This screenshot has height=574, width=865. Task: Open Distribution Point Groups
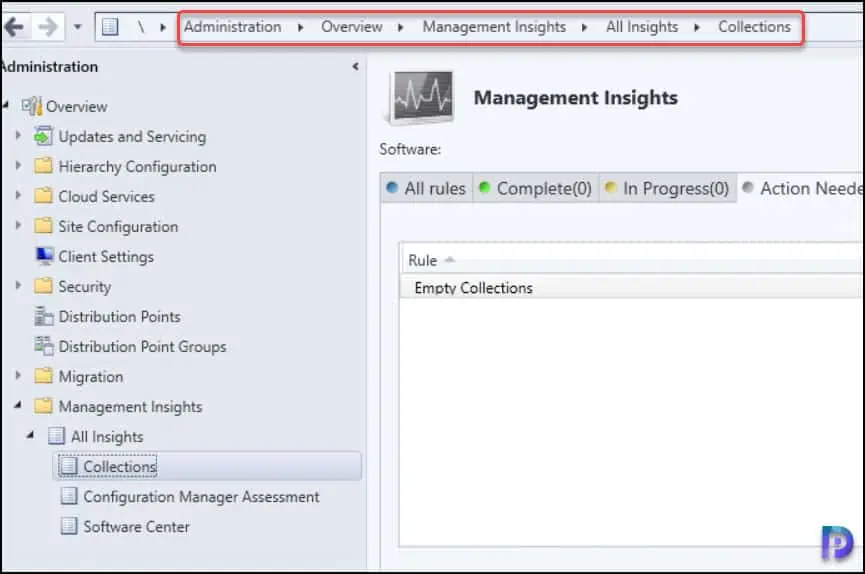pyautogui.click(x=142, y=347)
